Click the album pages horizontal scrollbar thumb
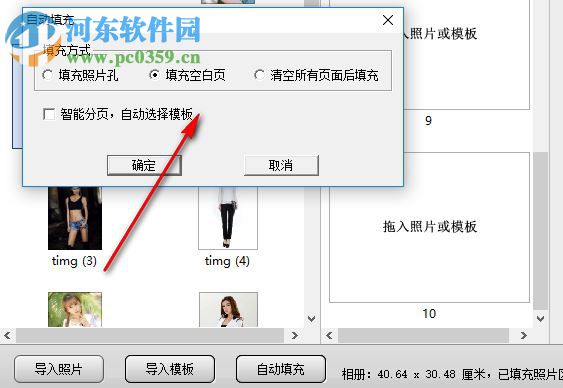Screen dimensions: 563x388 tap(423, 336)
